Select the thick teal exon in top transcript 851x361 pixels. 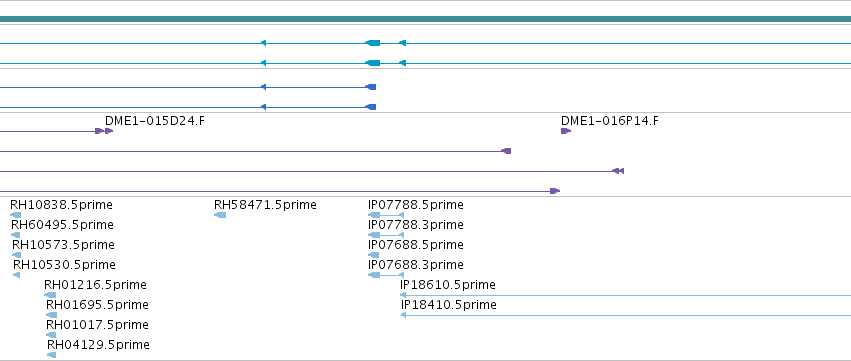(372, 43)
